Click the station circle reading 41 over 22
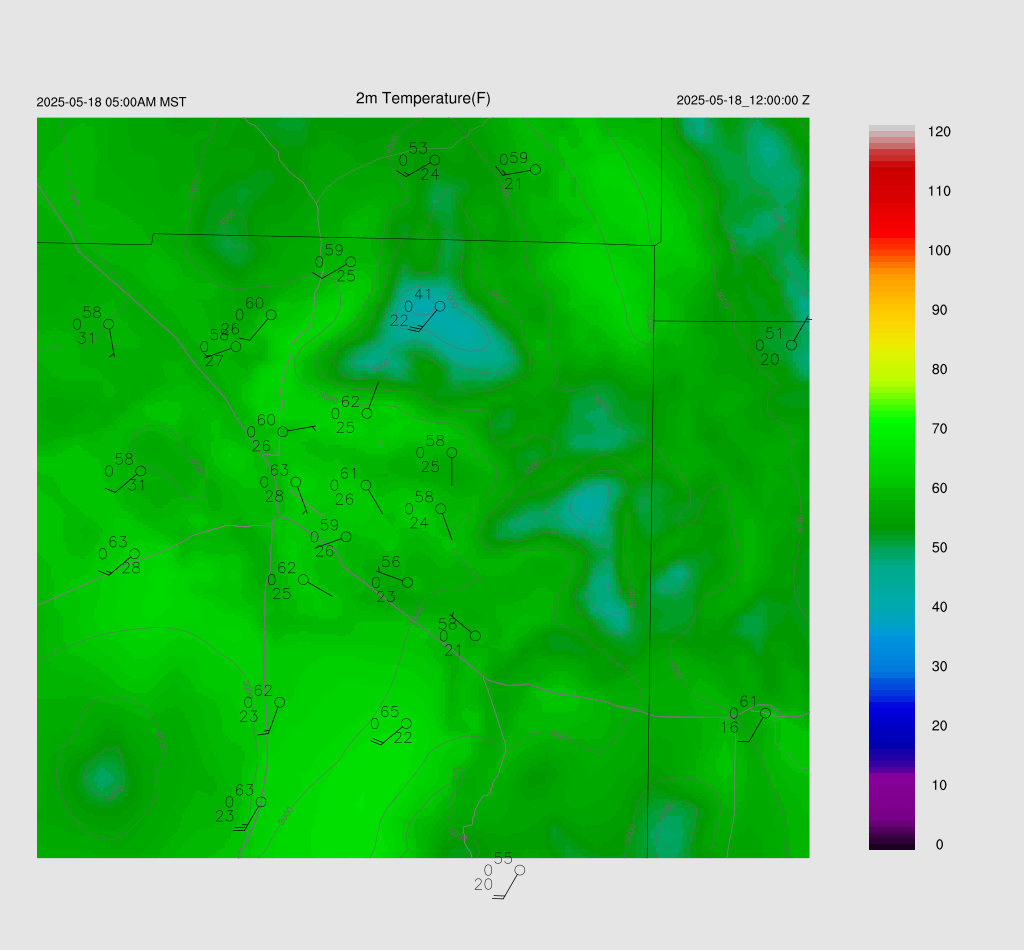This screenshot has width=1024, height=950. click(x=440, y=306)
